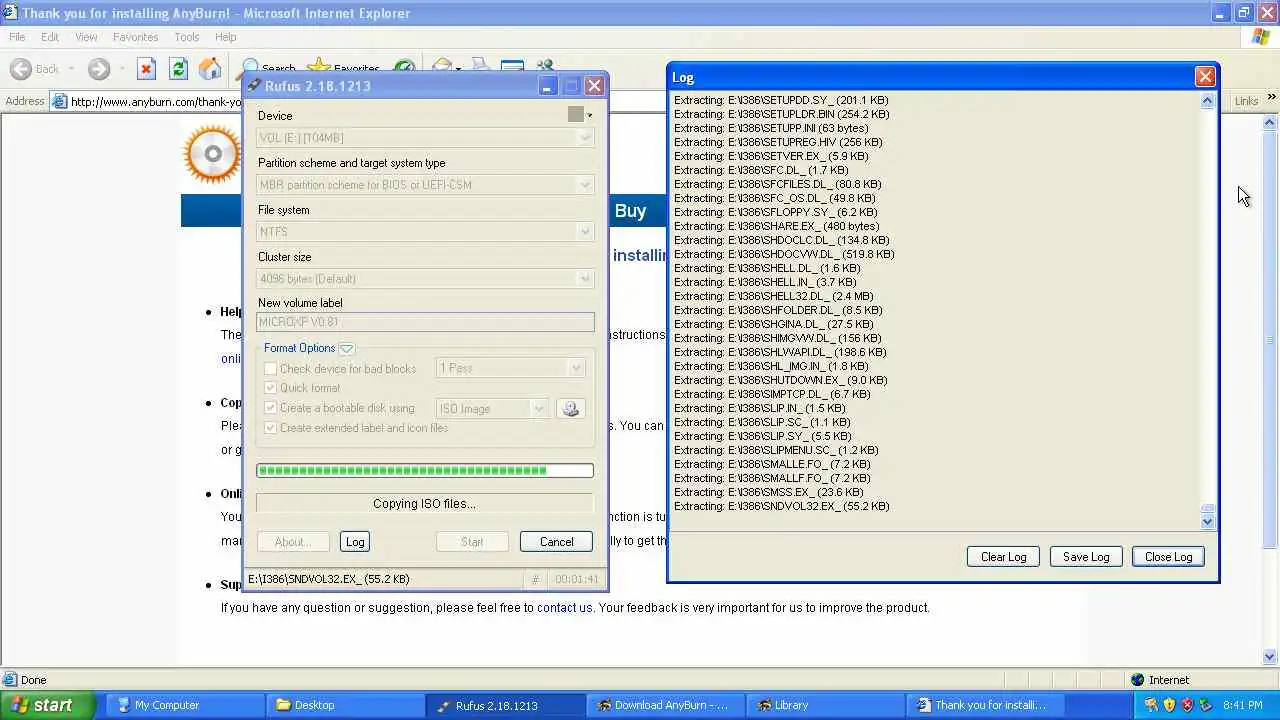Open the Back button history dropdown arrow
Viewport: 1280px width, 720px height.
(x=72, y=69)
